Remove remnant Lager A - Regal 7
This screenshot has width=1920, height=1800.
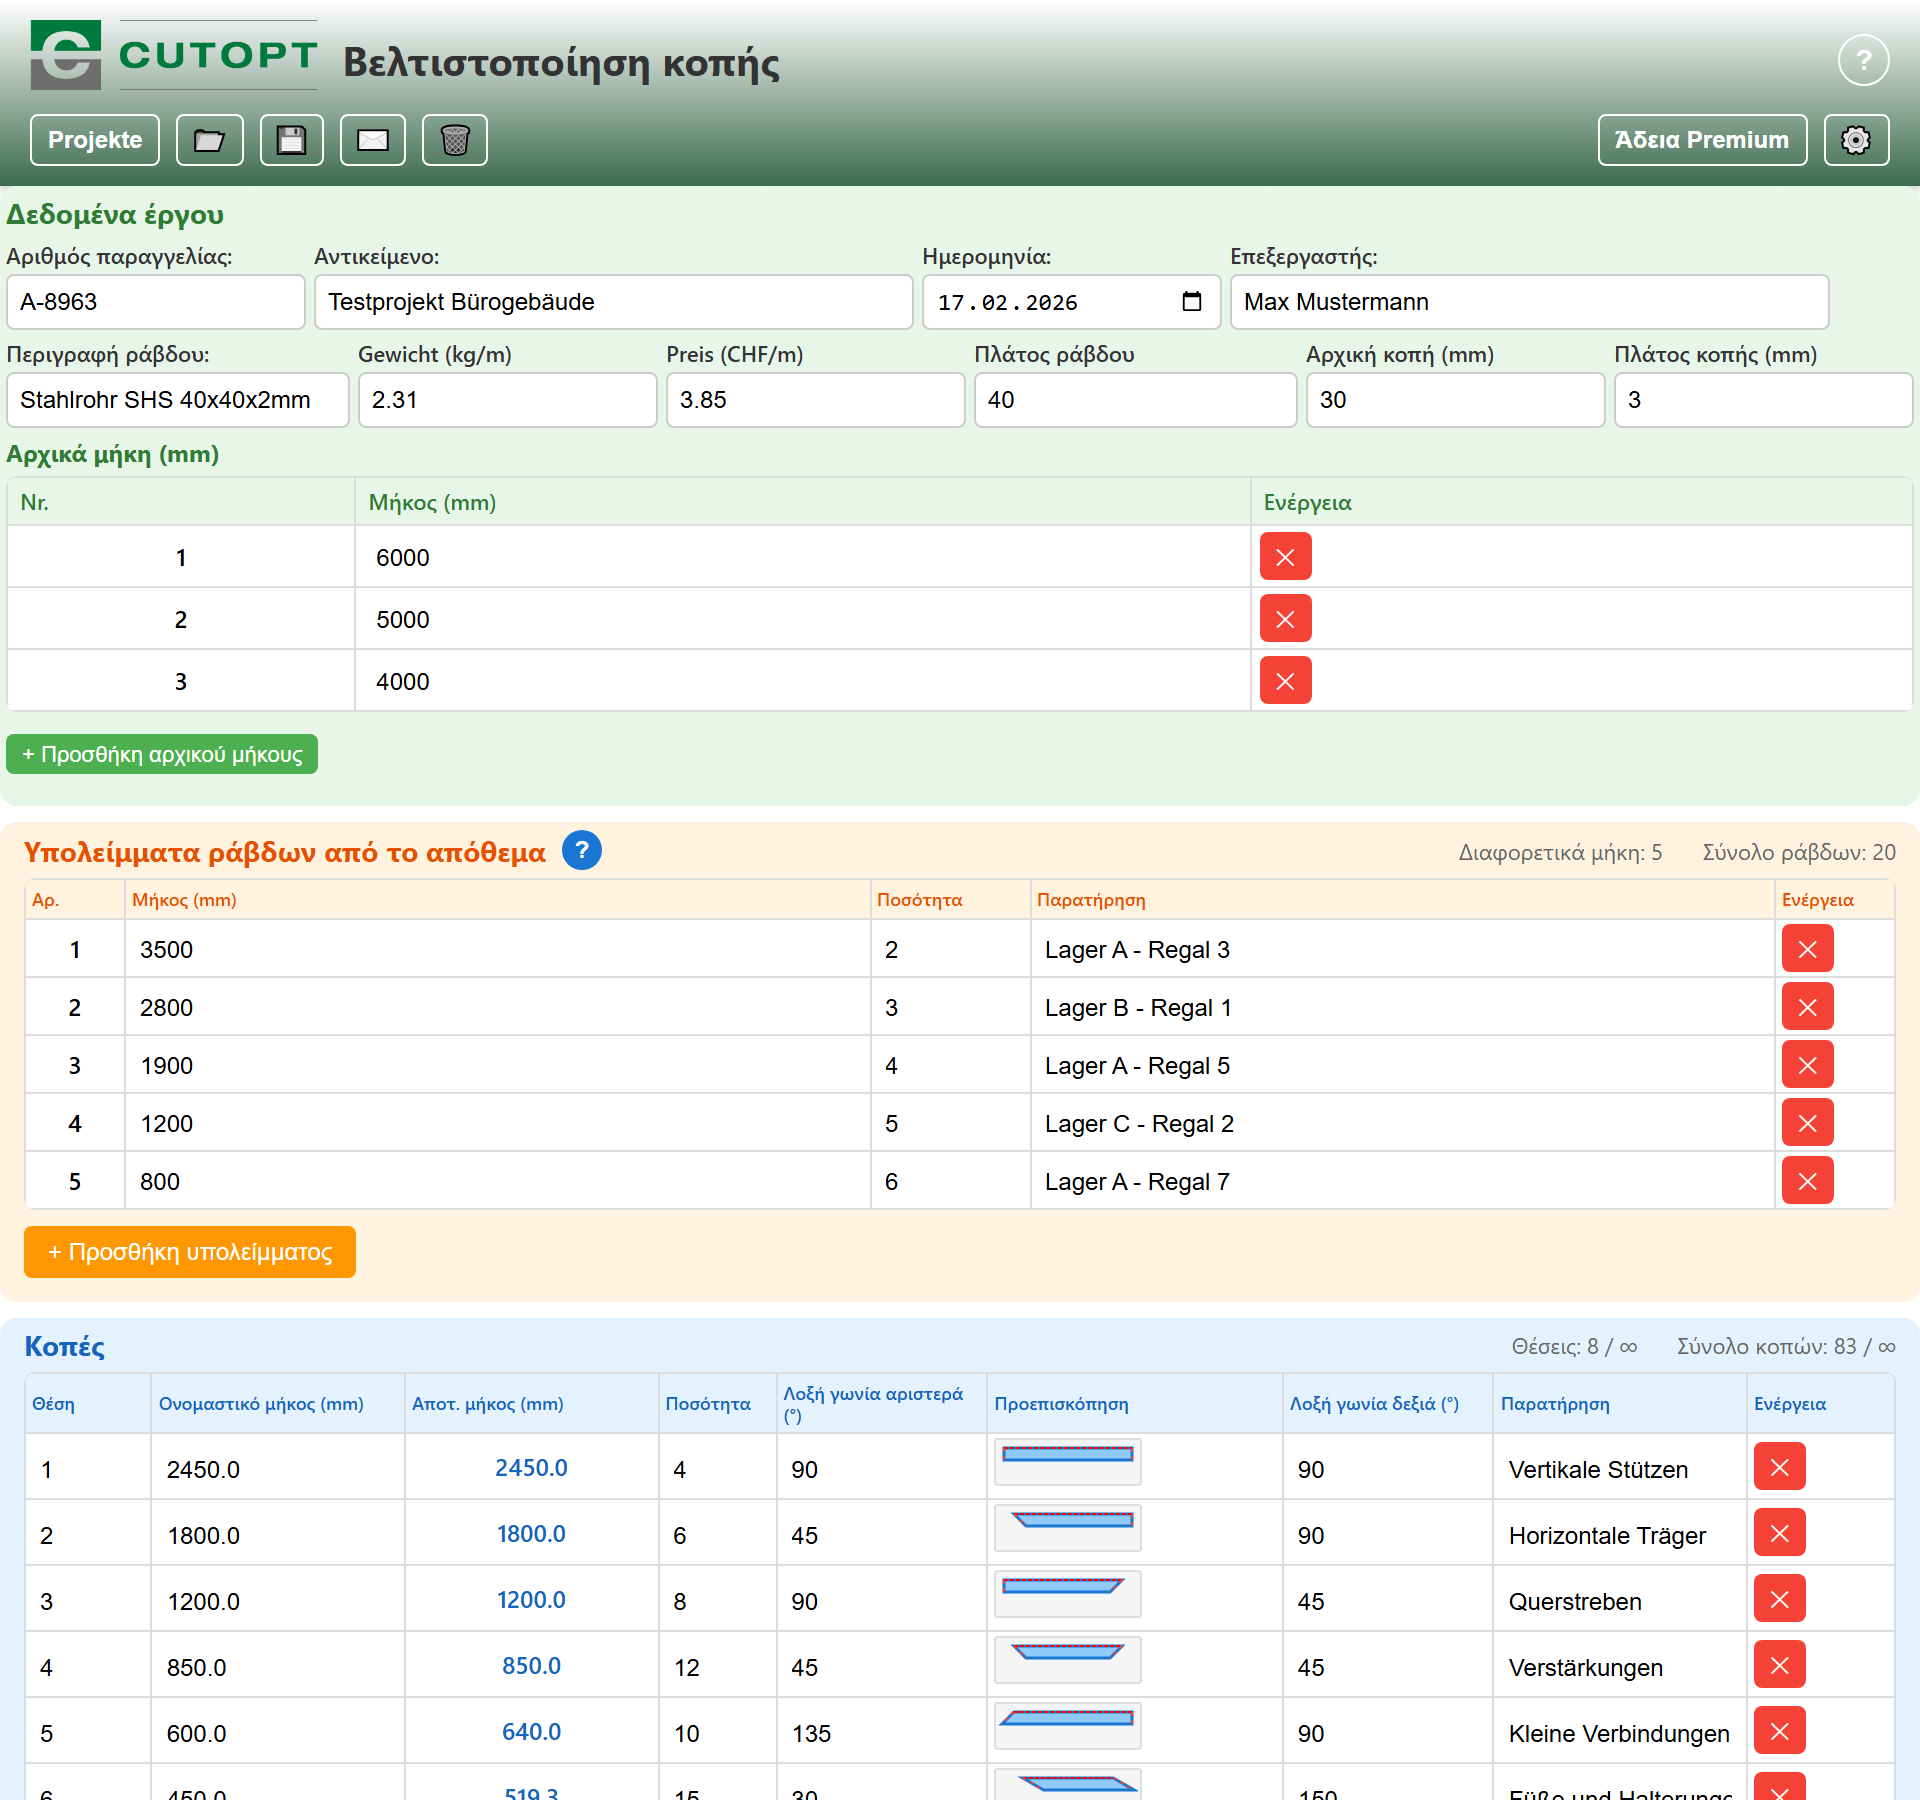click(1808, 1181)
